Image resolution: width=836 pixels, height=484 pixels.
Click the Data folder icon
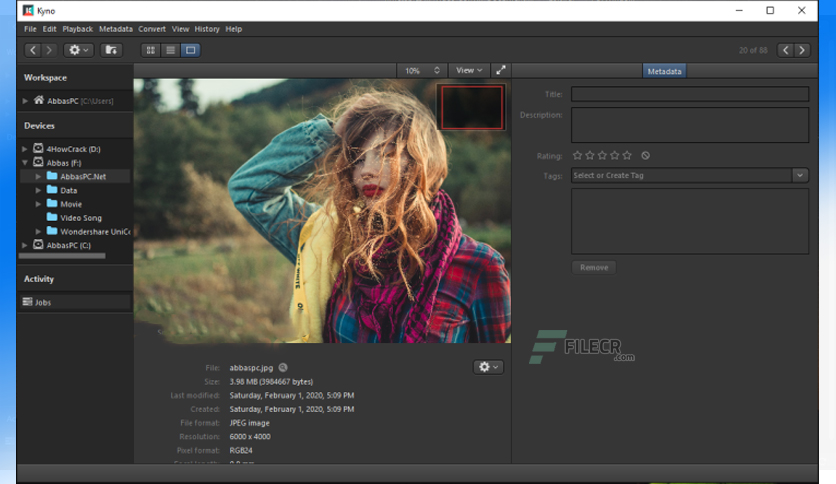coord(52,189)
